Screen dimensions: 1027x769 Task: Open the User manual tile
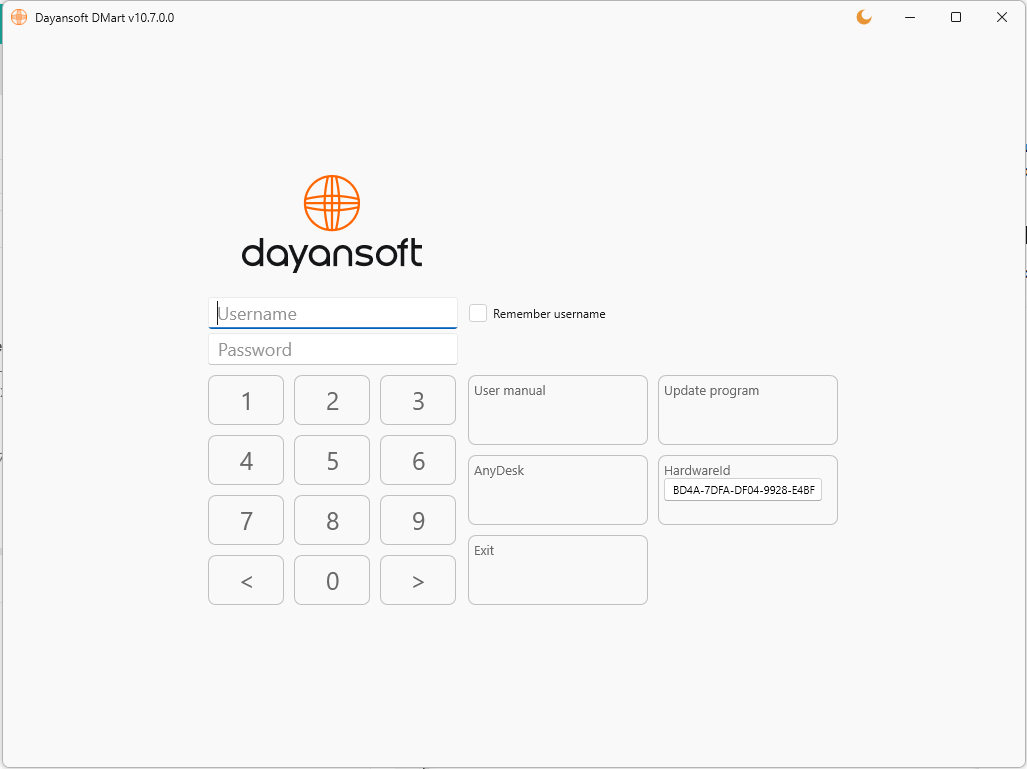(558, 410)
